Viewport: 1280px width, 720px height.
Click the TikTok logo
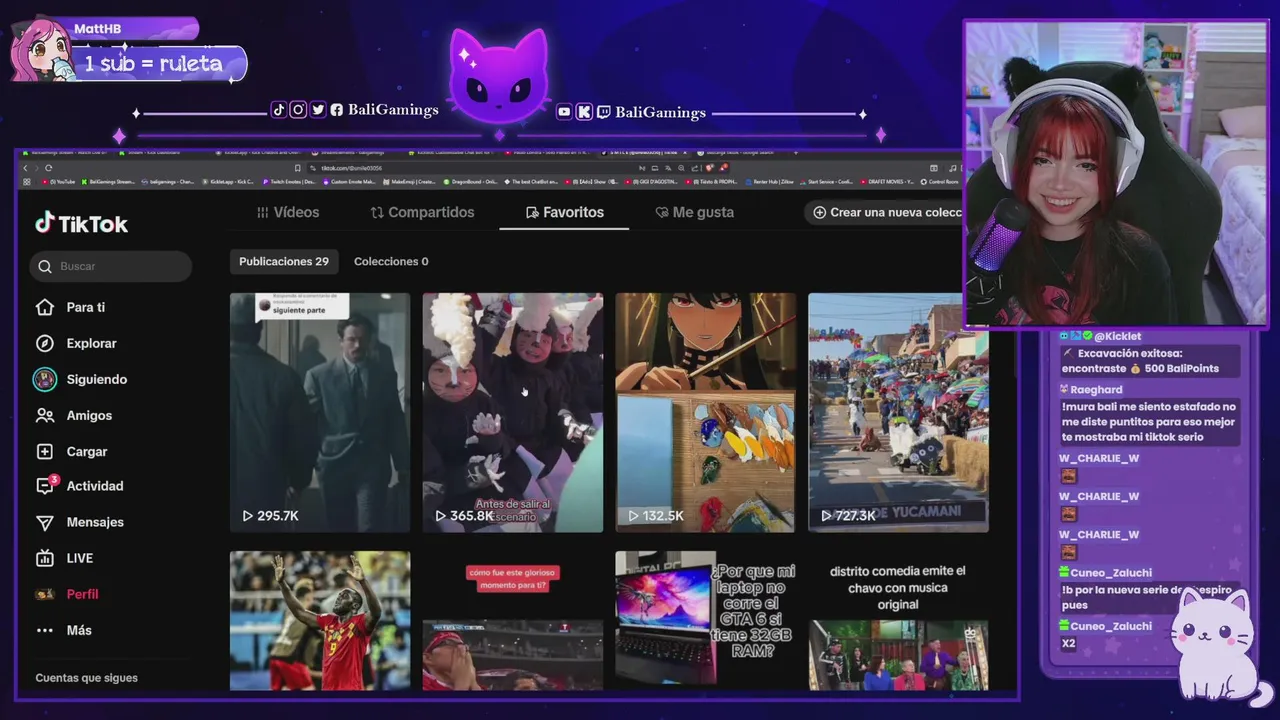click(82, 224)
